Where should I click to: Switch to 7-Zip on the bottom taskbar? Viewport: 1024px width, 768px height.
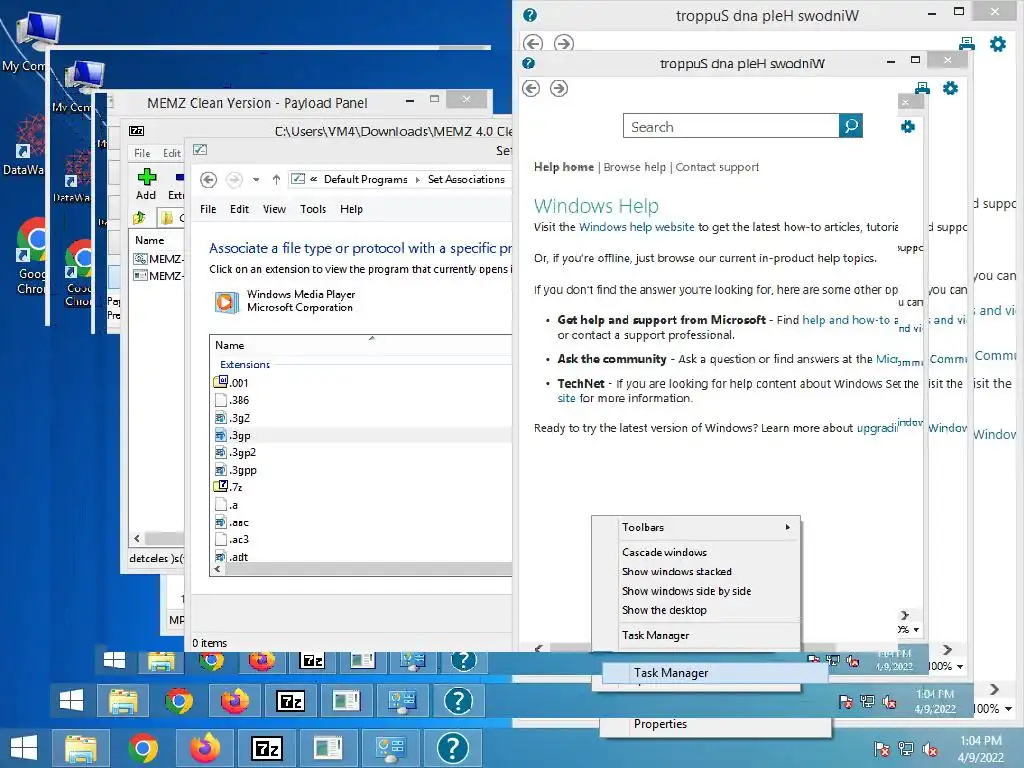tap(266, 748)
